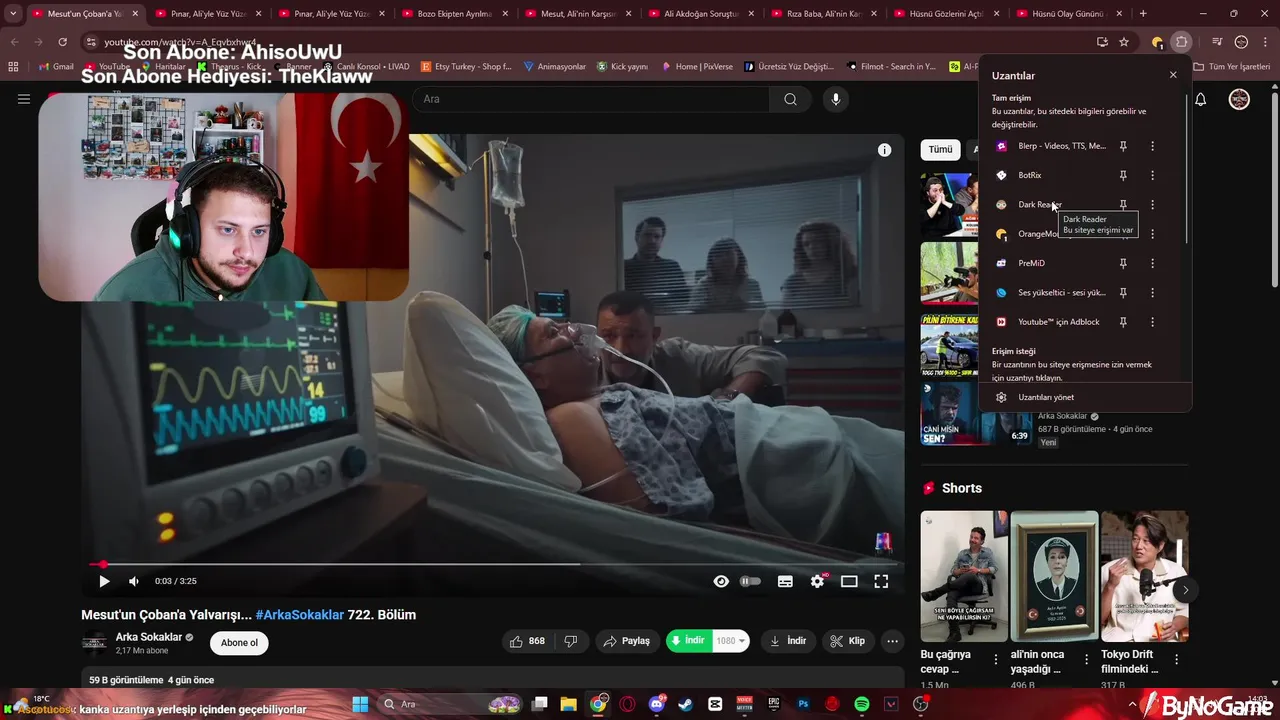Switch to Bozo Ekipten Ayrılma tab
This screenshot has height=720, width=1280.
pyautogui.click(x=455, y=14)
